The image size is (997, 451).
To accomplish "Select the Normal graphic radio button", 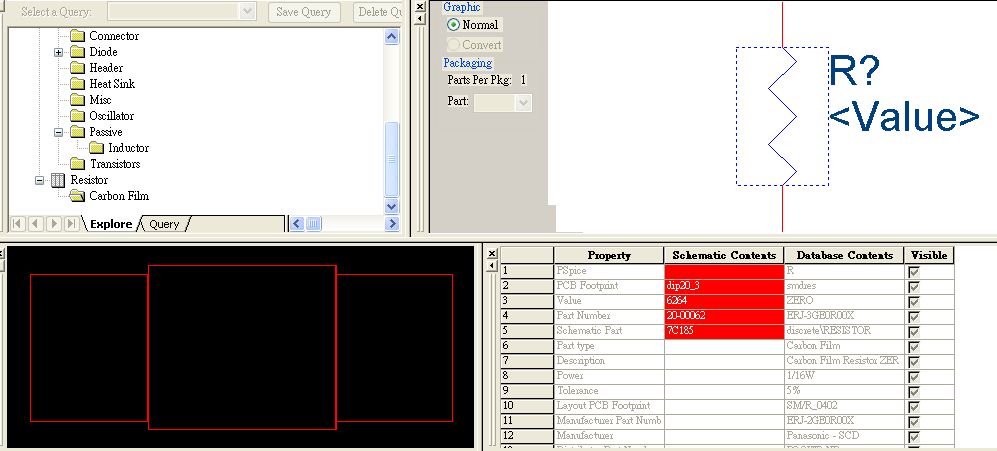I will tap(453, 25).
